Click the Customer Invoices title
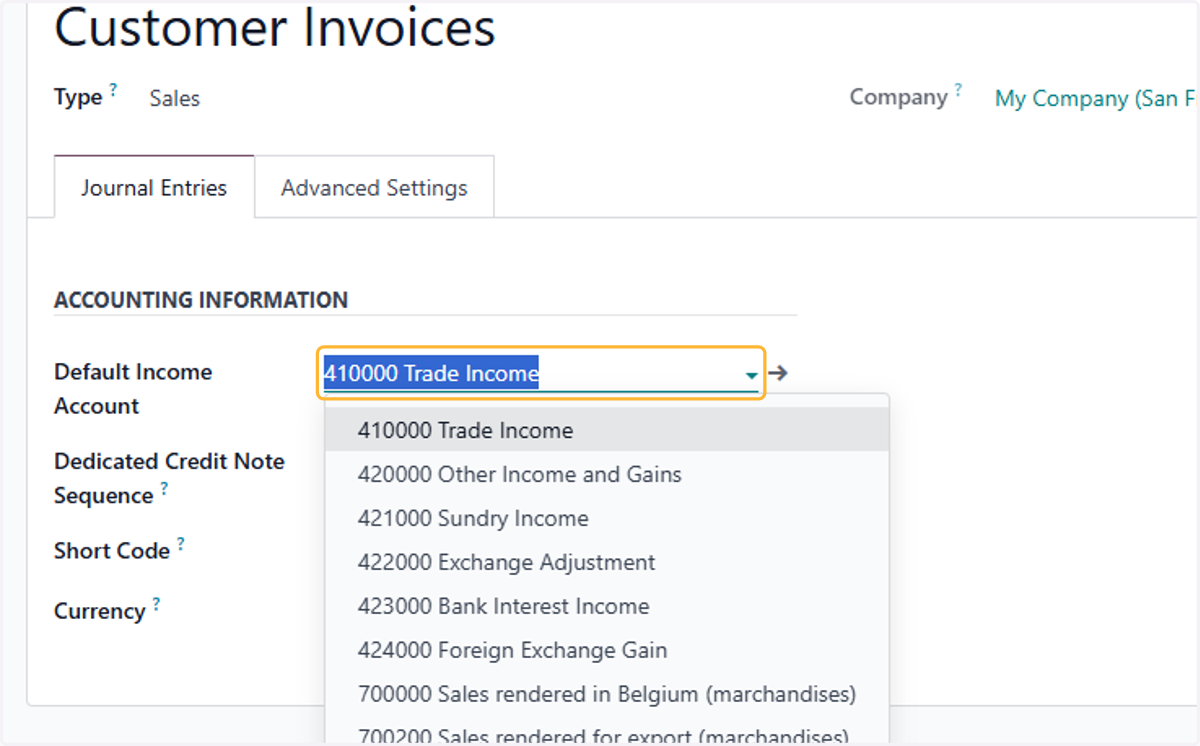Image resolution: width=1200 pixels, height=746 pixels. click(x=275, y=28)
